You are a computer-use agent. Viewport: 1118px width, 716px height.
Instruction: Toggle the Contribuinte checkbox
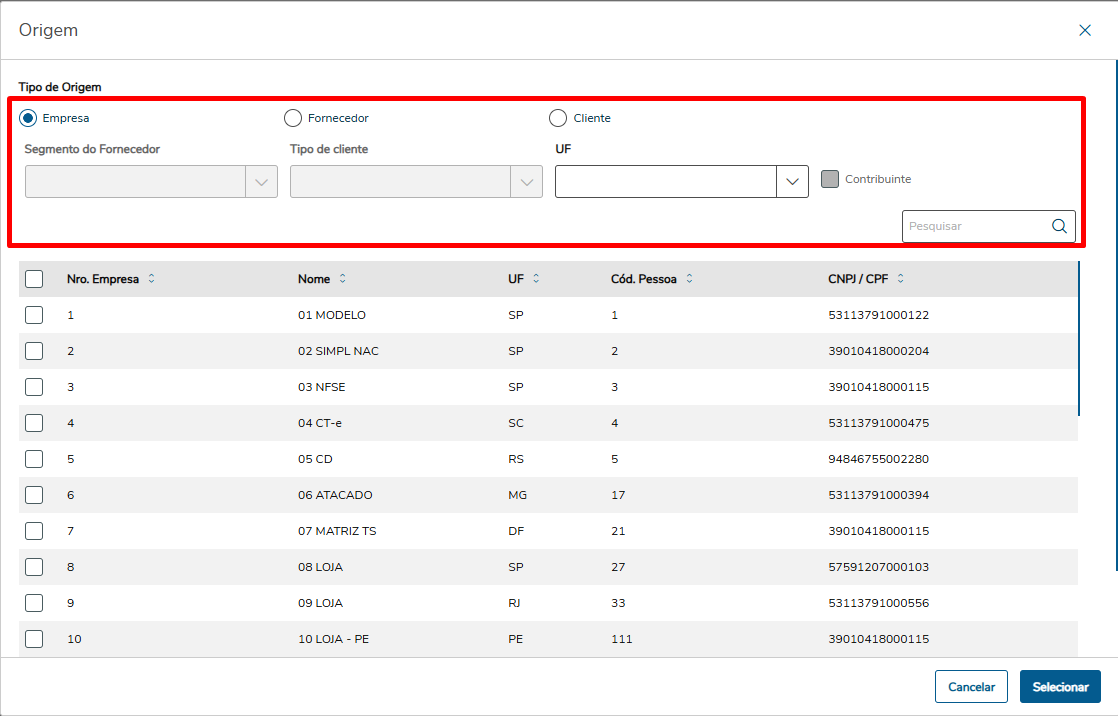pos(830,179)
